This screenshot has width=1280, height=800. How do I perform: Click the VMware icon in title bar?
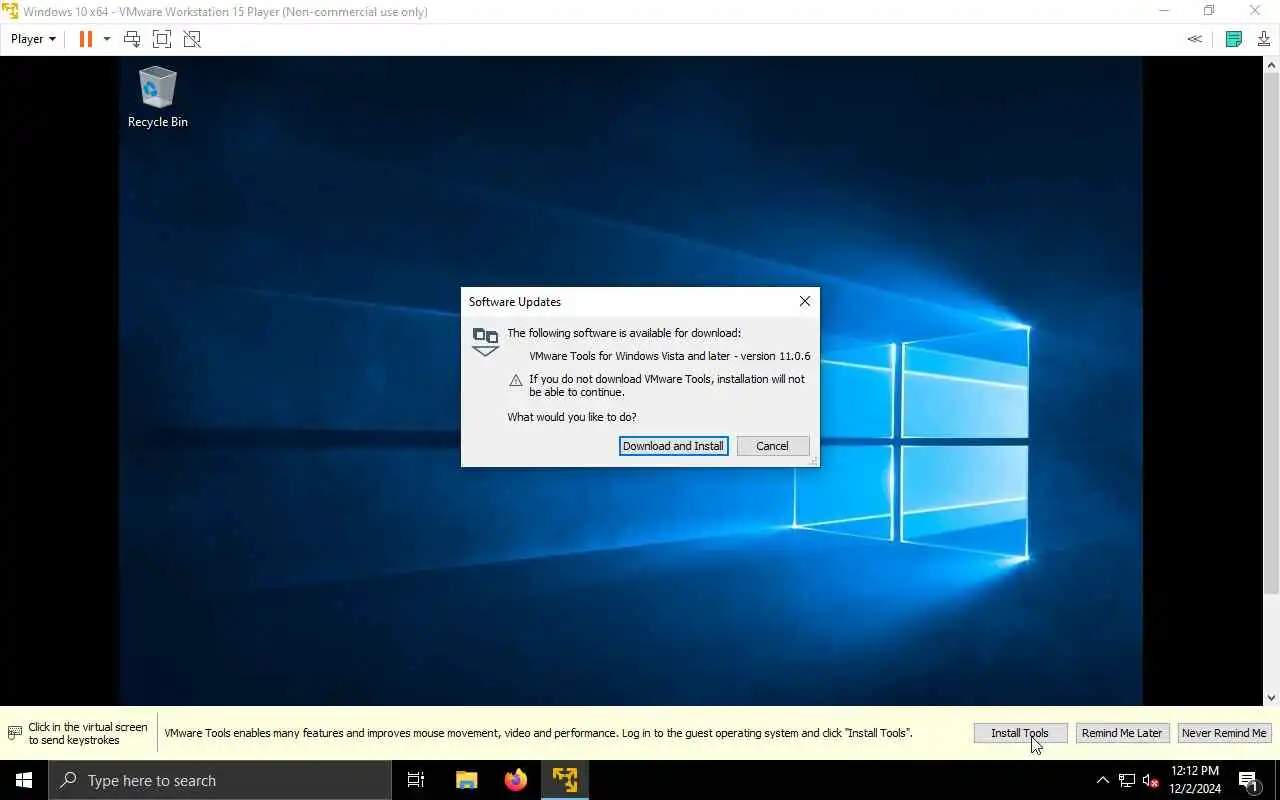[9, 11]
